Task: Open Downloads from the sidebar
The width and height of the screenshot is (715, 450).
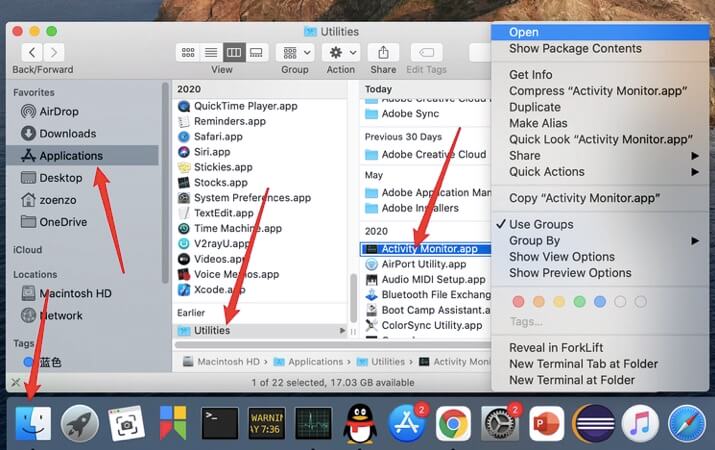Action: click(x=58, y=133)
